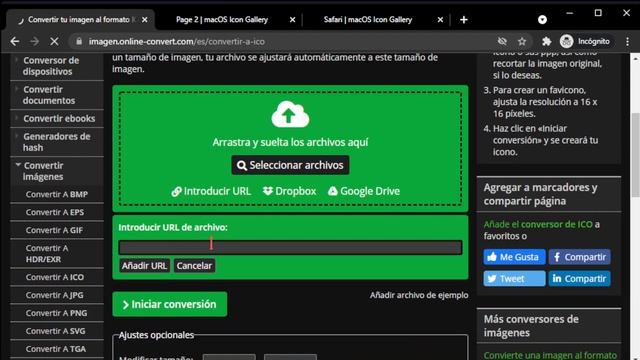Screen dimensions: 640x360
Task: Click the cloud upload icon
Action: coord(290,114)
